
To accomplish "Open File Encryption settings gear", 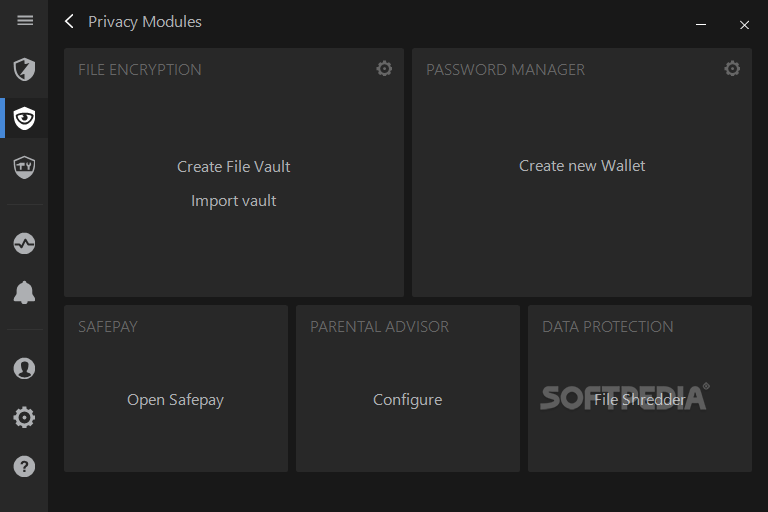I will 384,69.
